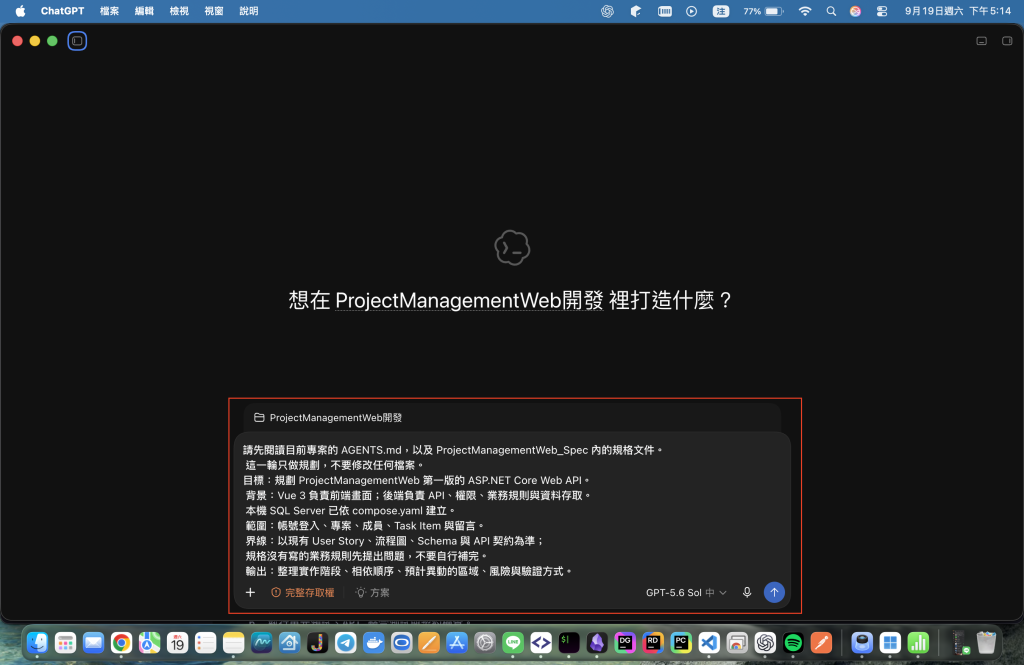The width and height of the screenshot is (1024, 665).
Task: Launch LINE from the Dock
Action: click(x=513, y=643)
